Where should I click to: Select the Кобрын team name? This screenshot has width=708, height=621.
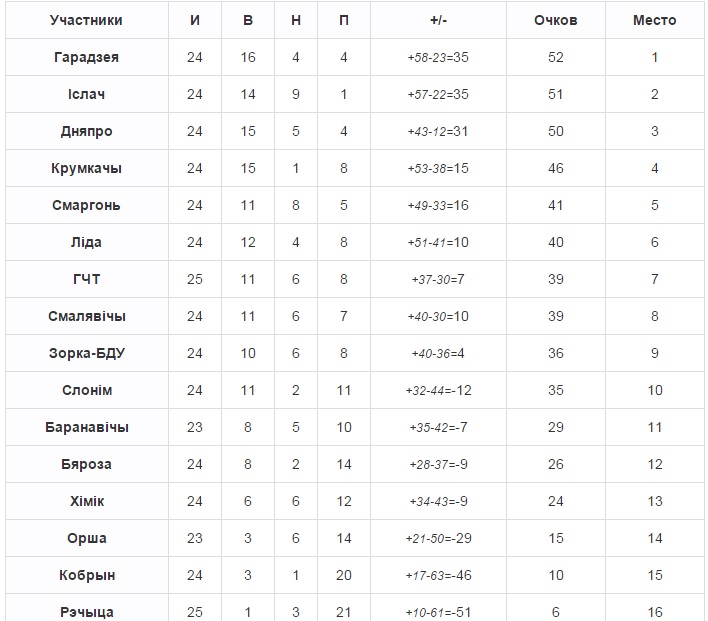[86, 575]
